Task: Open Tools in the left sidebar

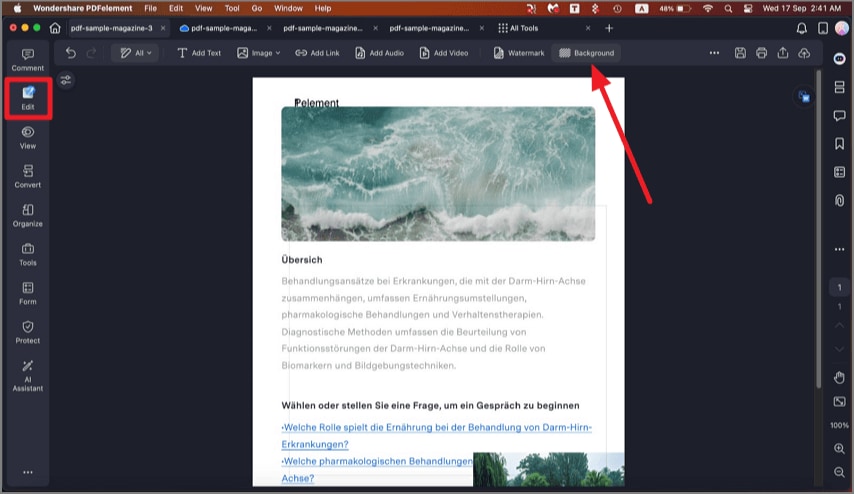Action: coord(28,254)
